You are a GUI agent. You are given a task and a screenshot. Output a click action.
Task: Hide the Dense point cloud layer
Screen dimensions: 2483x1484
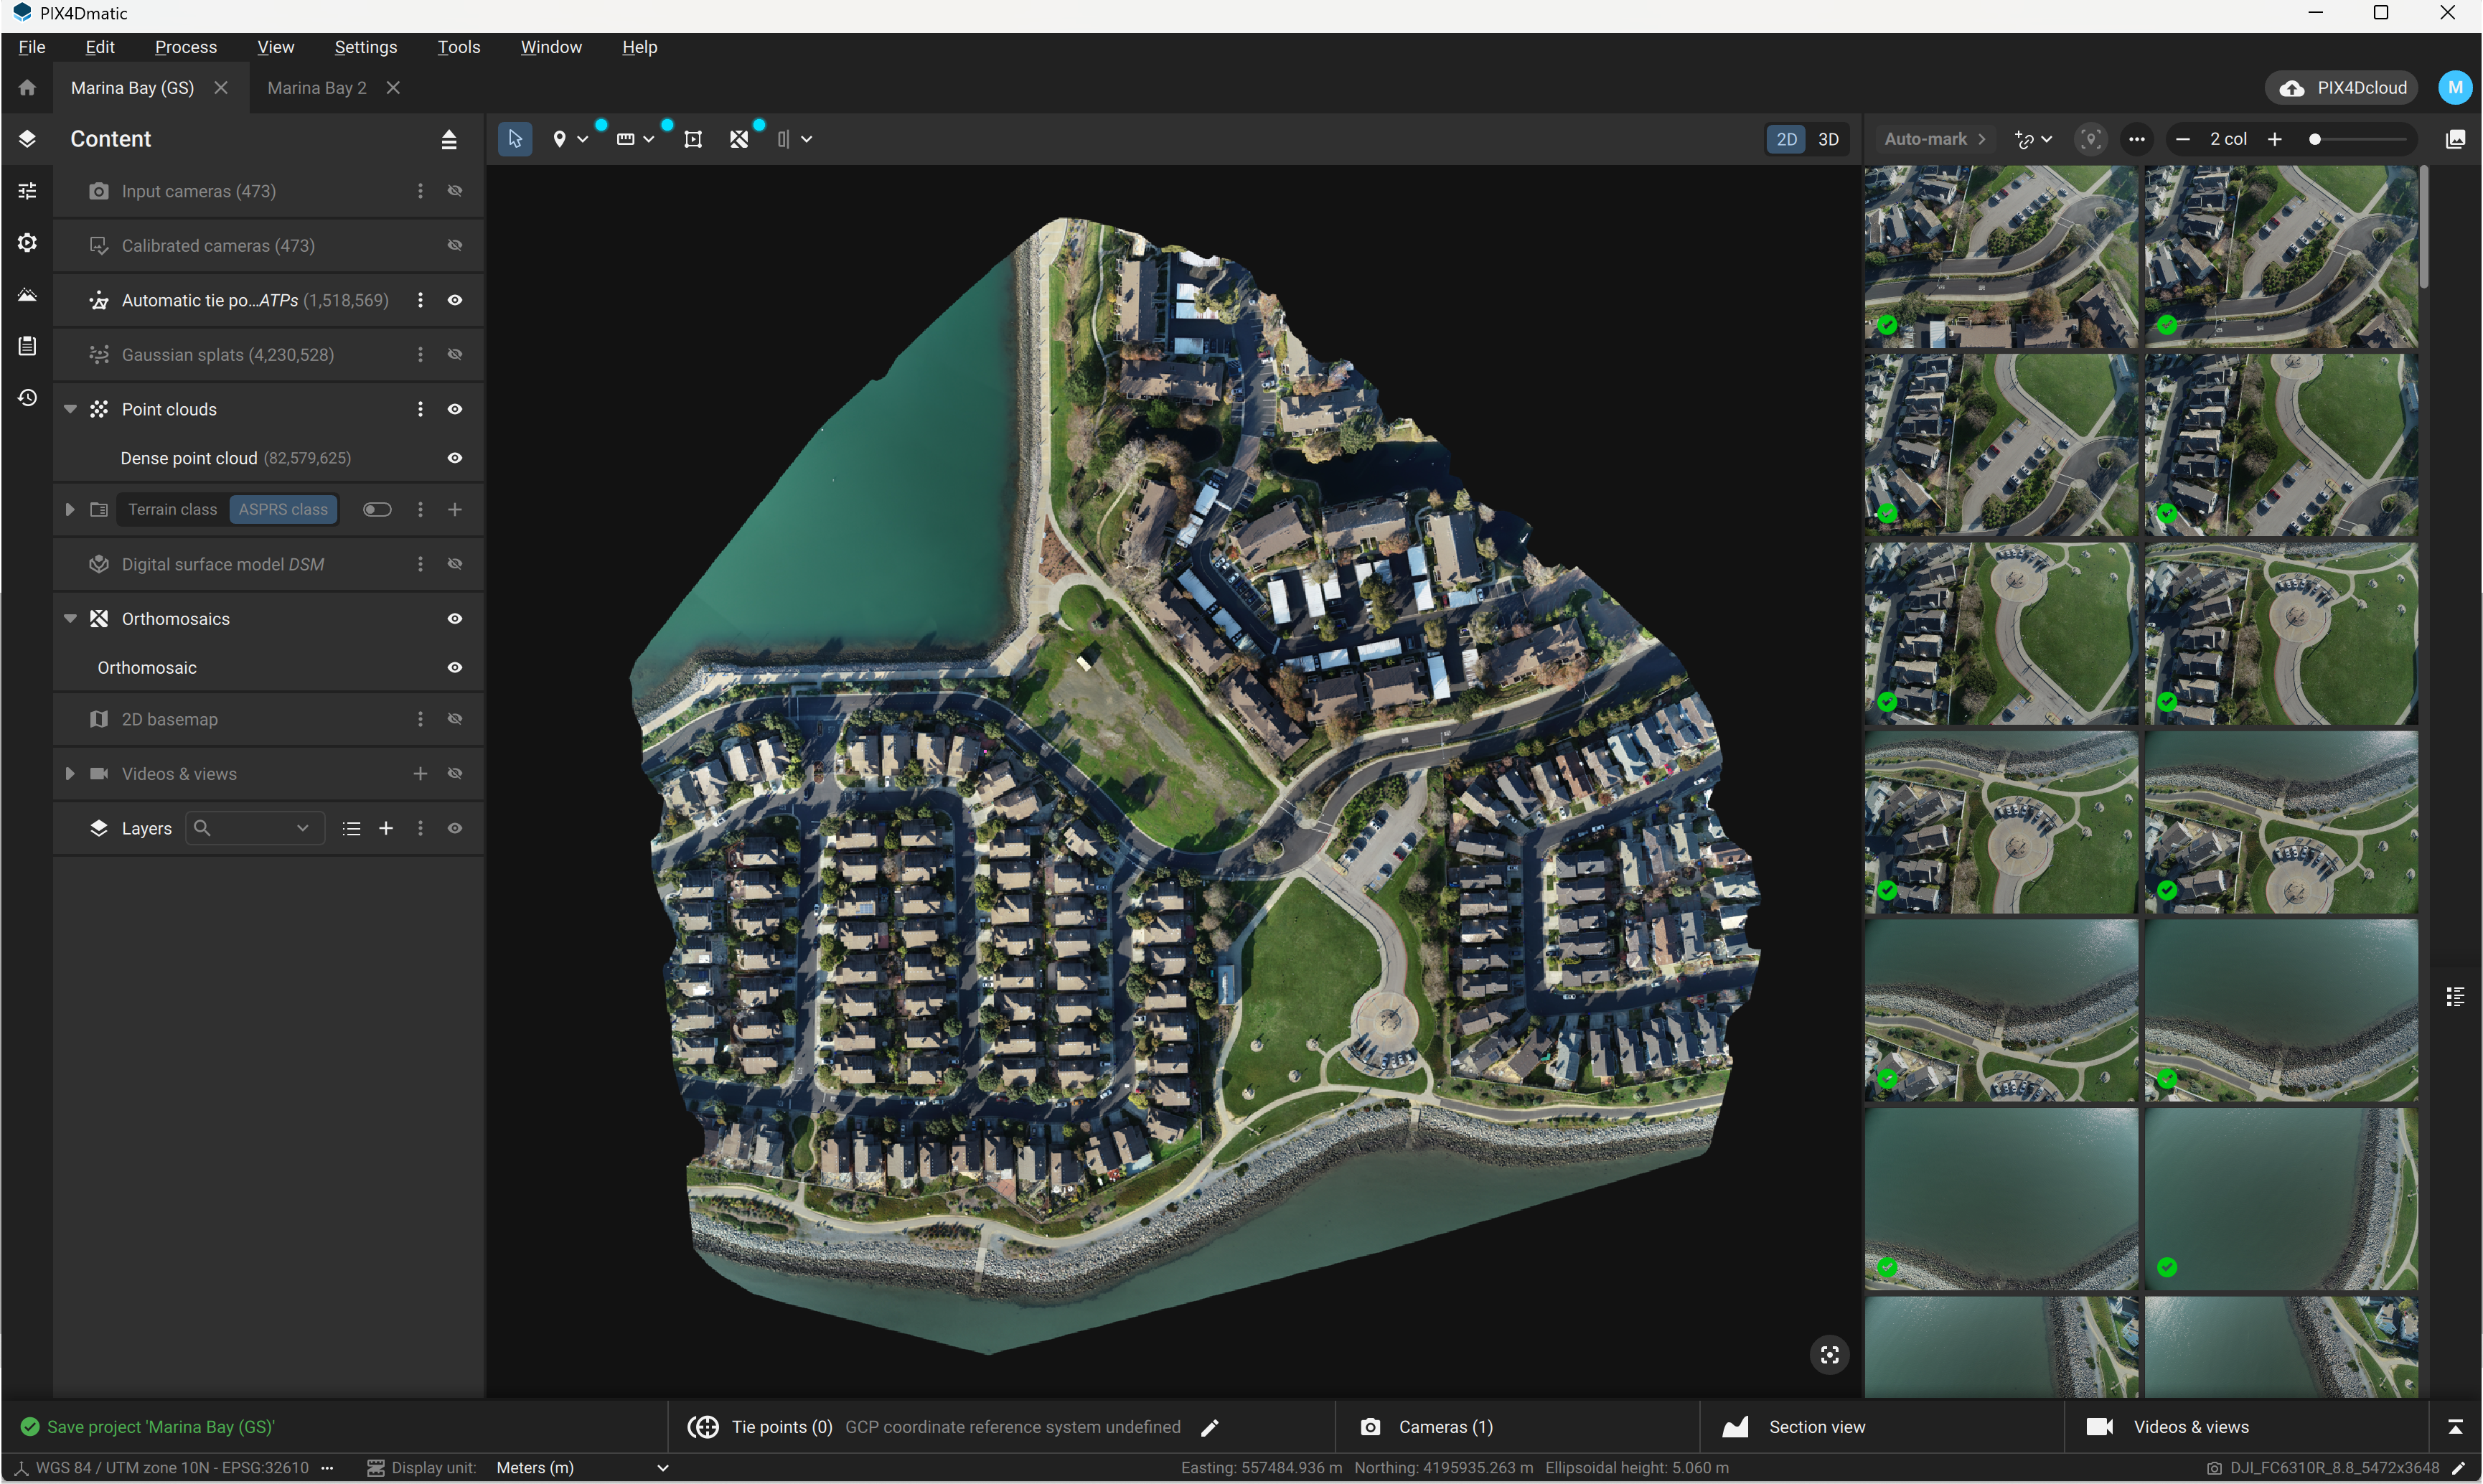coord(455,458)
